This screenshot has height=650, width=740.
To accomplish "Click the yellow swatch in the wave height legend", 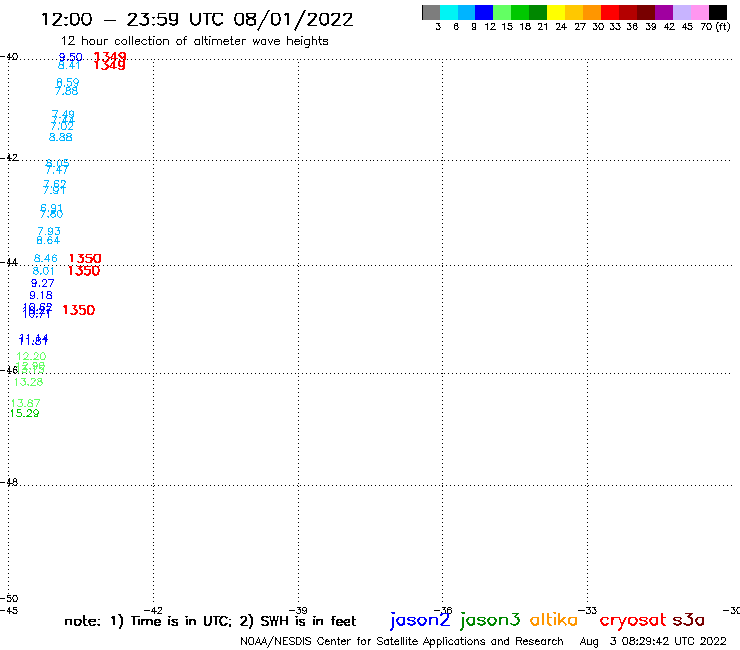I will pyautogui.click(x=555, y=12).
